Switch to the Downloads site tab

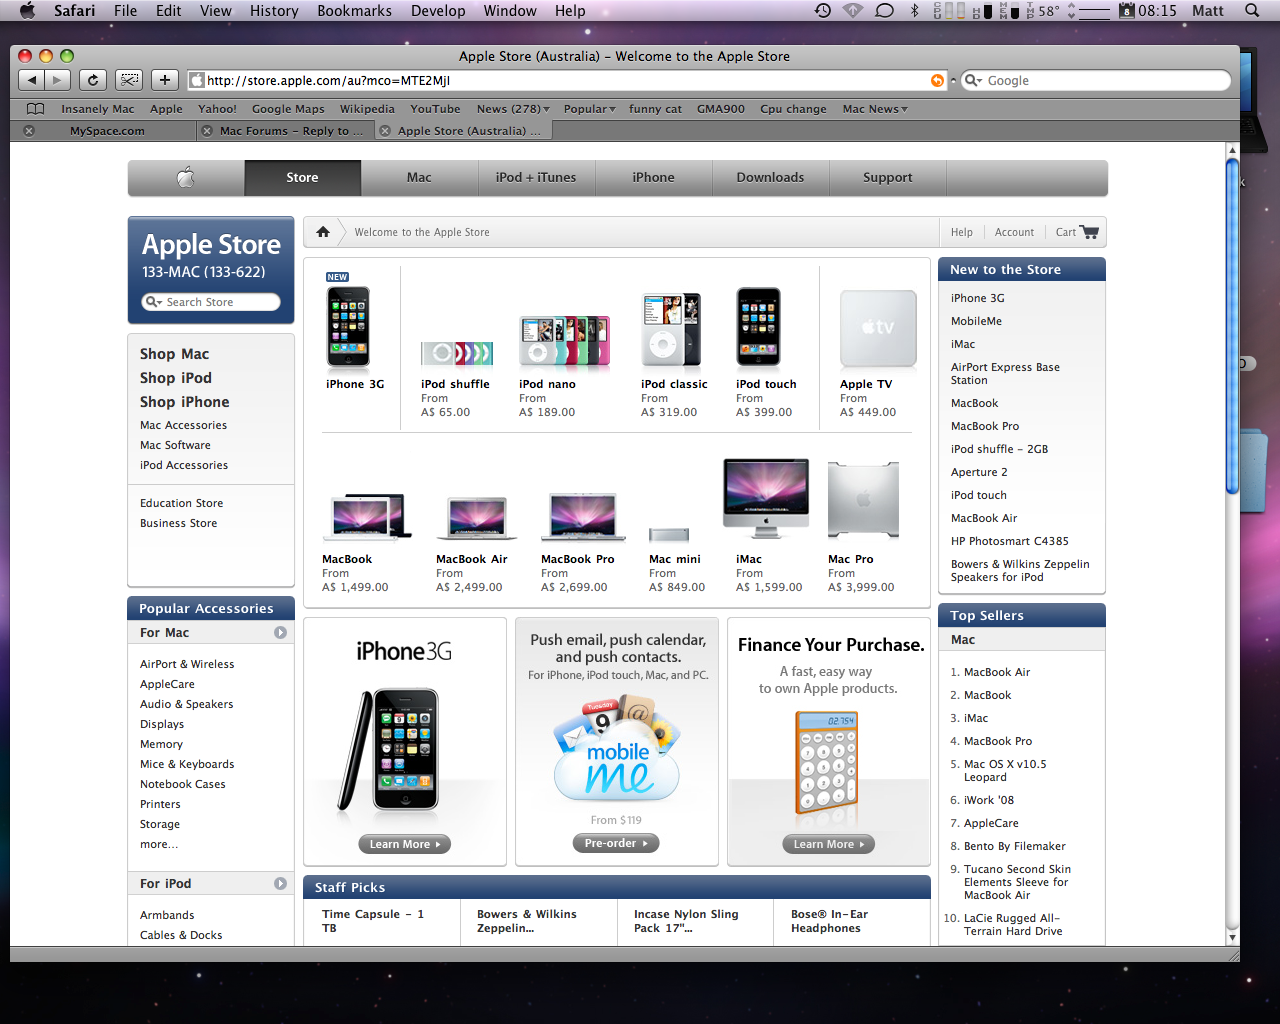[770, 178]
